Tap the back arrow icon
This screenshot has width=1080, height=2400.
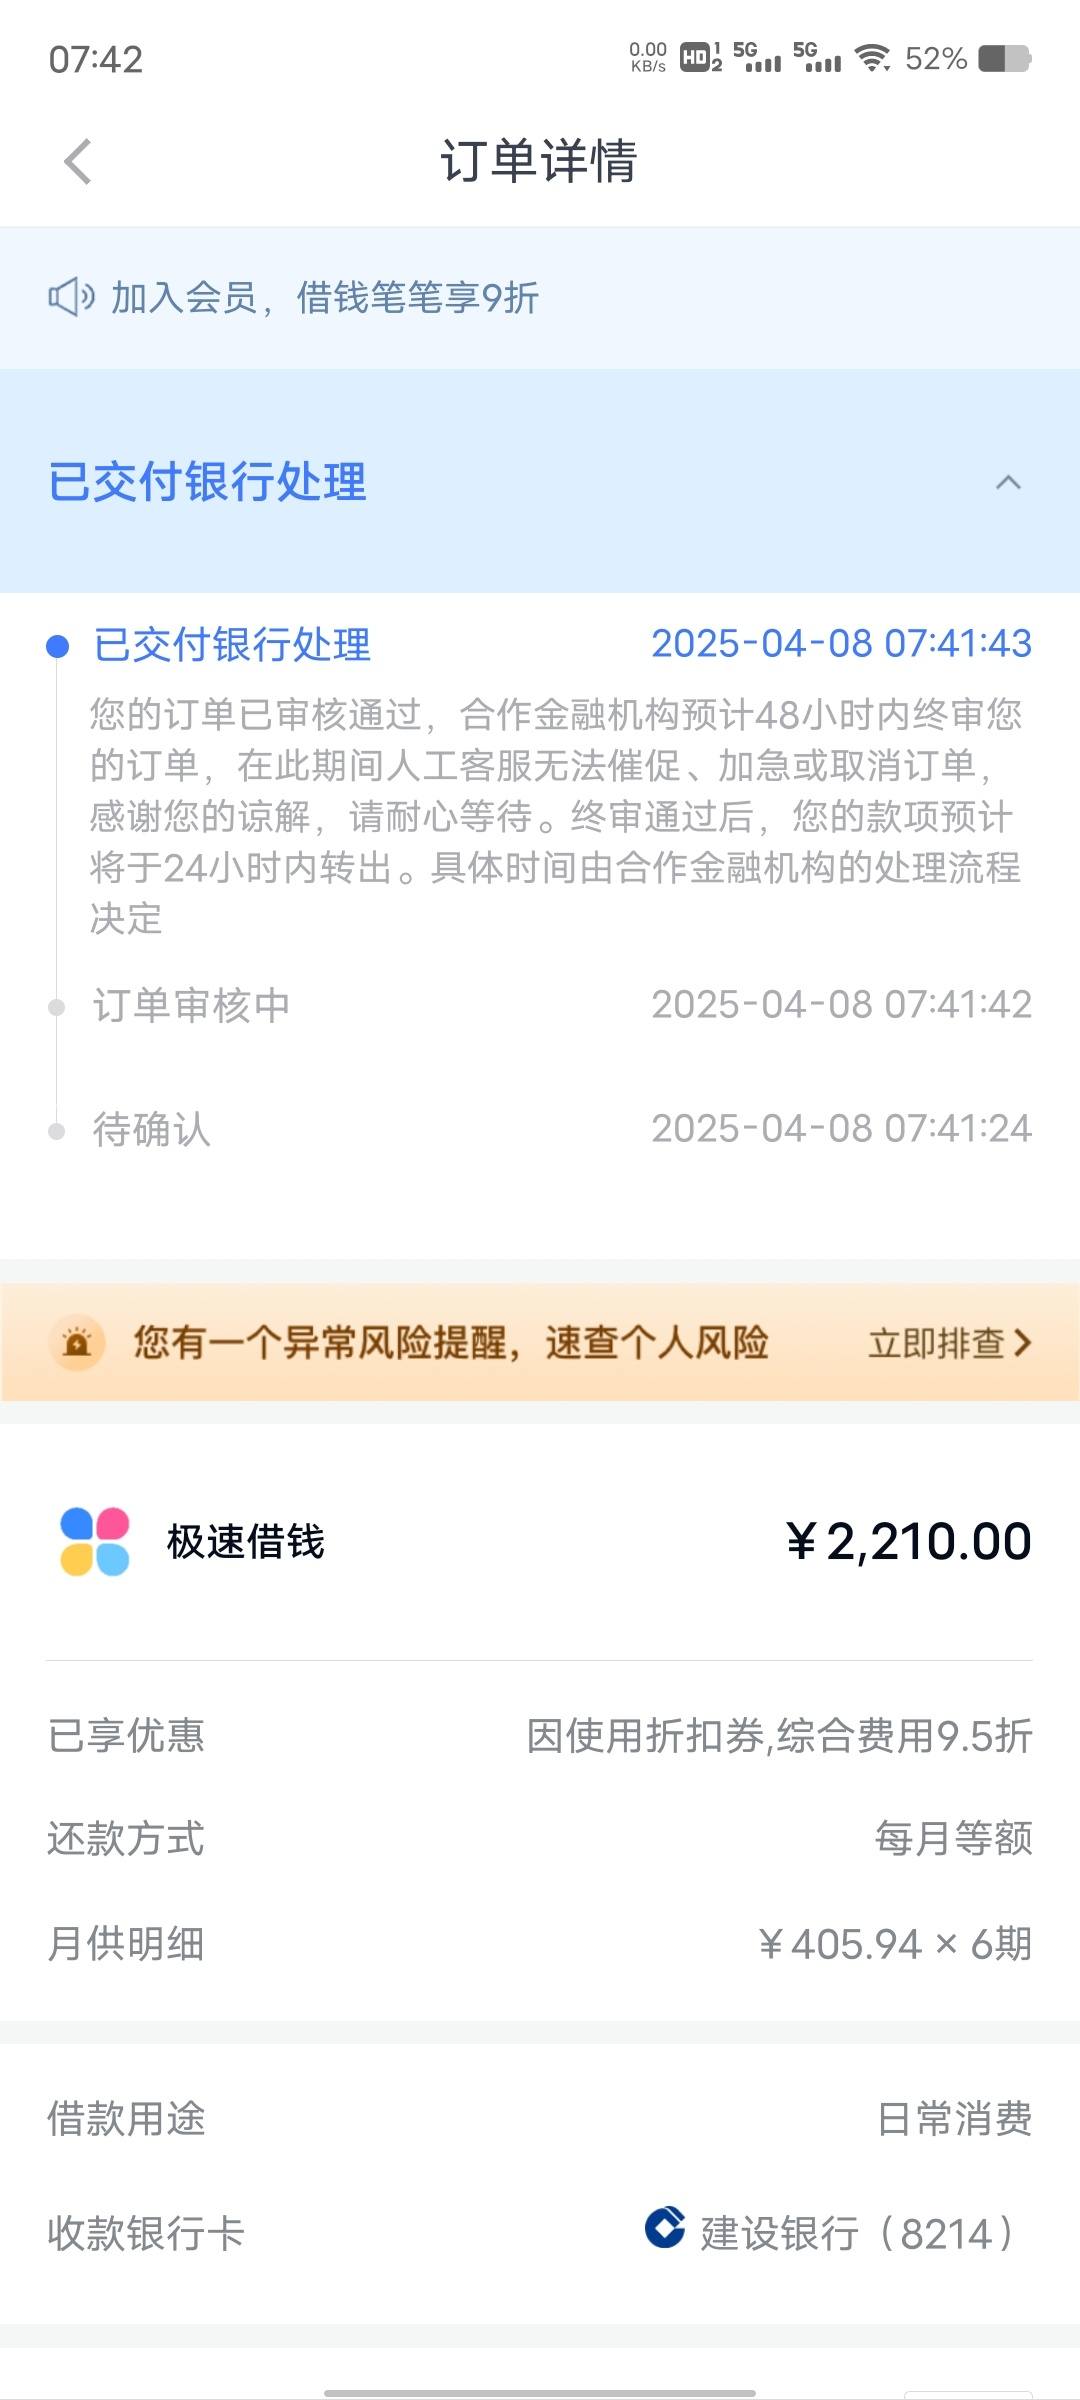tap(78, 162)
